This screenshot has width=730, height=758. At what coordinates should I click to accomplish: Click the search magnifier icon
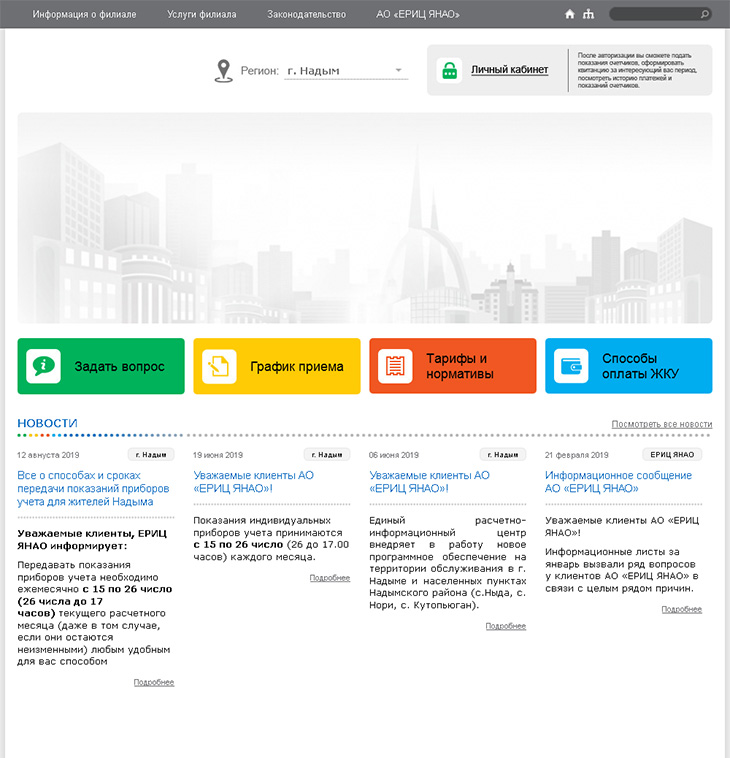[x=705, y=14]
